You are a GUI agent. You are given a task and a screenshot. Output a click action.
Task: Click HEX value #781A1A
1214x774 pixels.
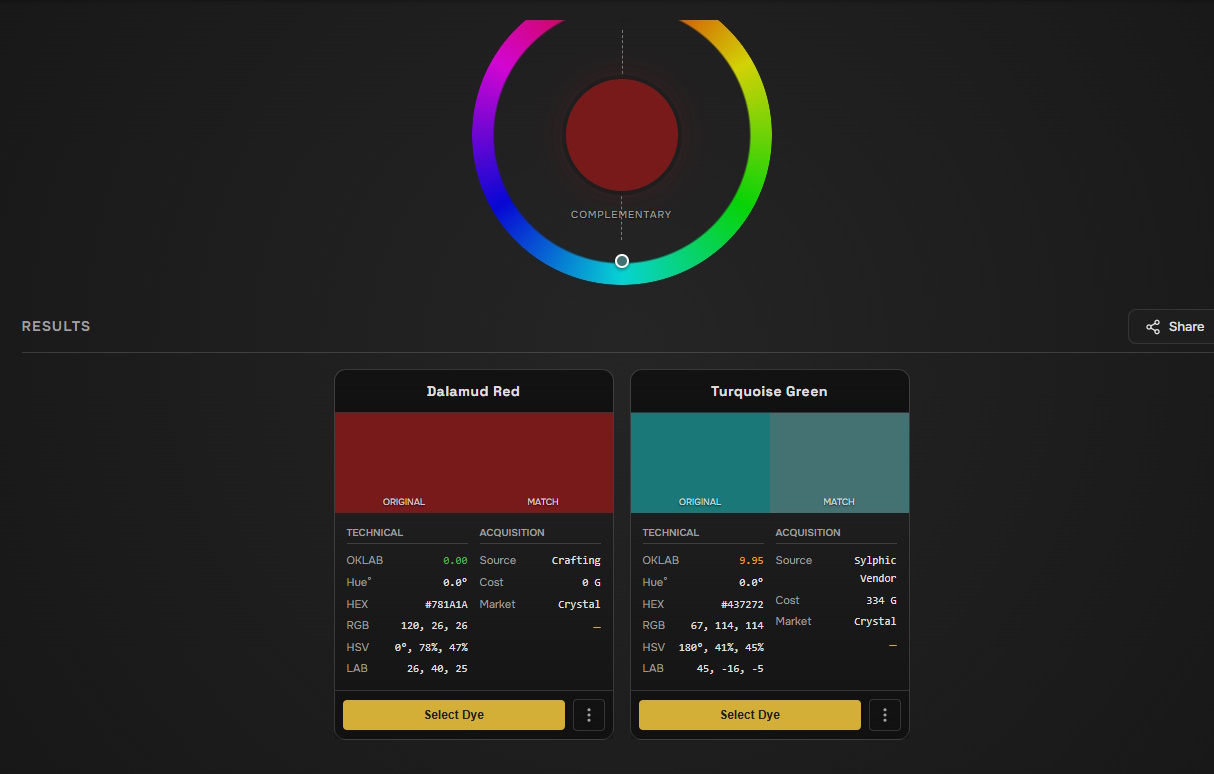tap(446, 604)
